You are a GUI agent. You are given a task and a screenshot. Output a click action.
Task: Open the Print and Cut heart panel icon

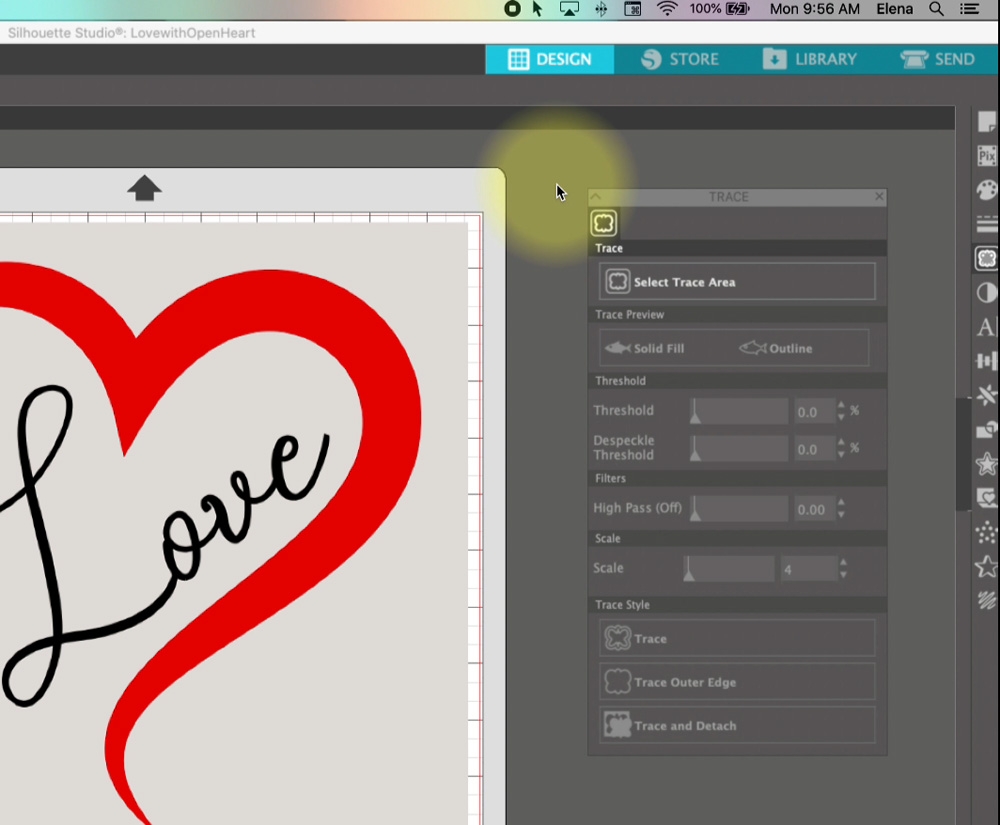coord(986,498)
